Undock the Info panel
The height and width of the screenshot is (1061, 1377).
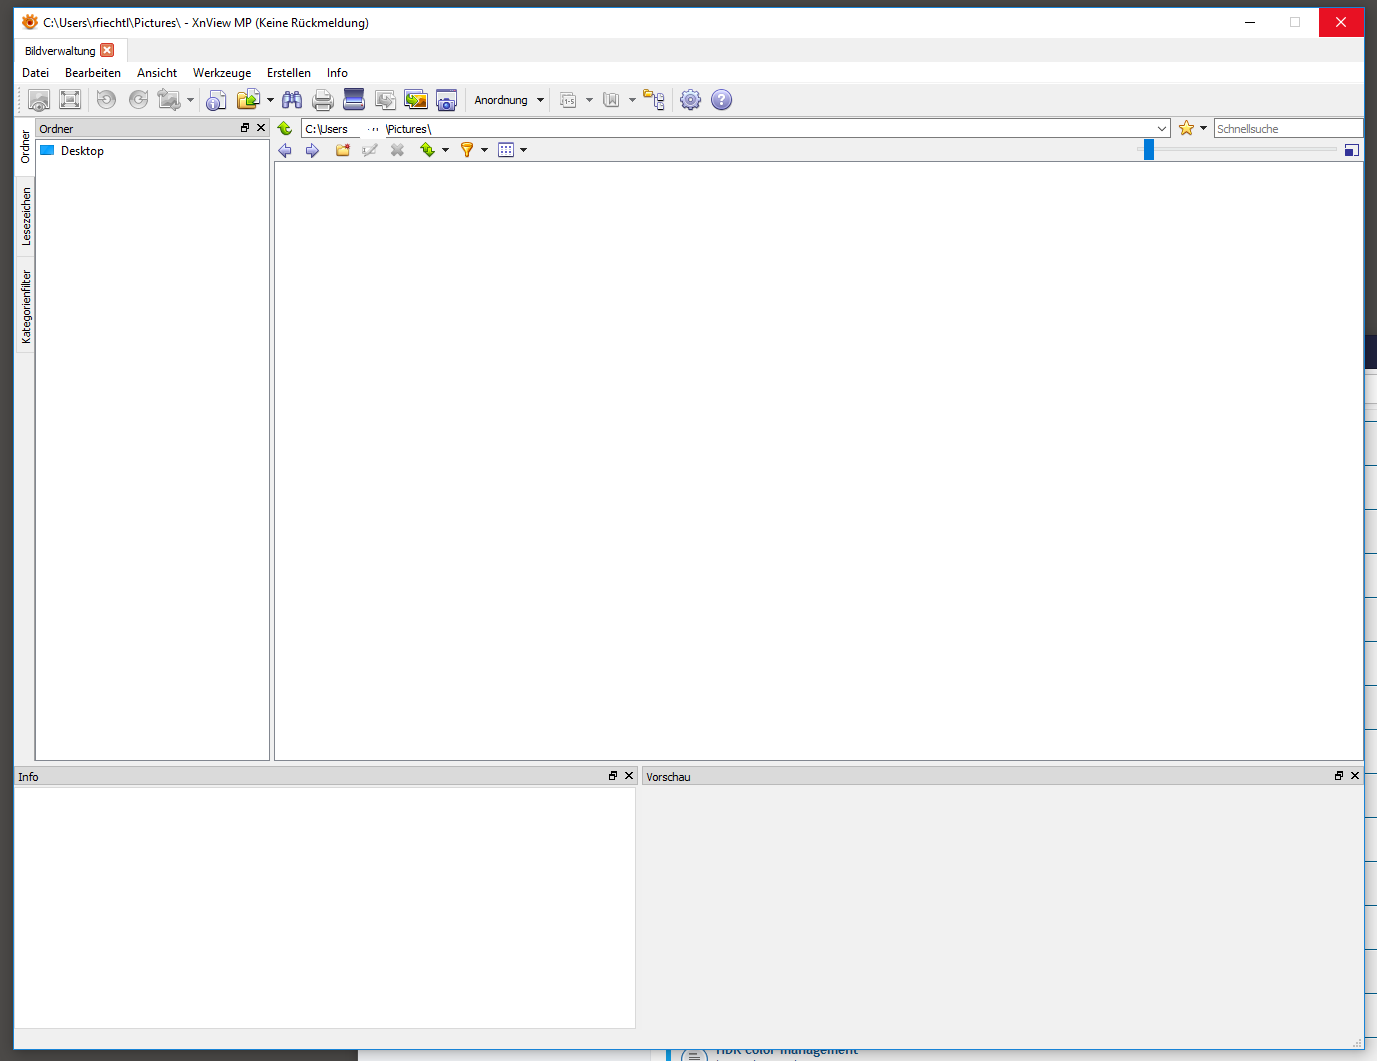(613, 776)
